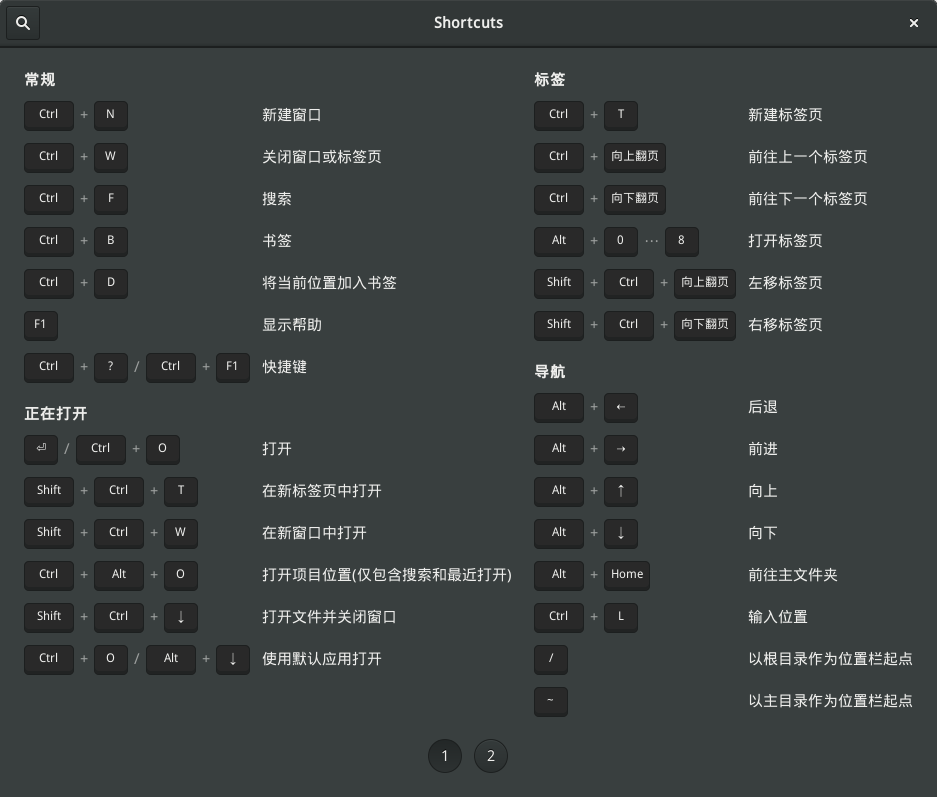Click the Home key in 导航 section

(x=627, y=575)
